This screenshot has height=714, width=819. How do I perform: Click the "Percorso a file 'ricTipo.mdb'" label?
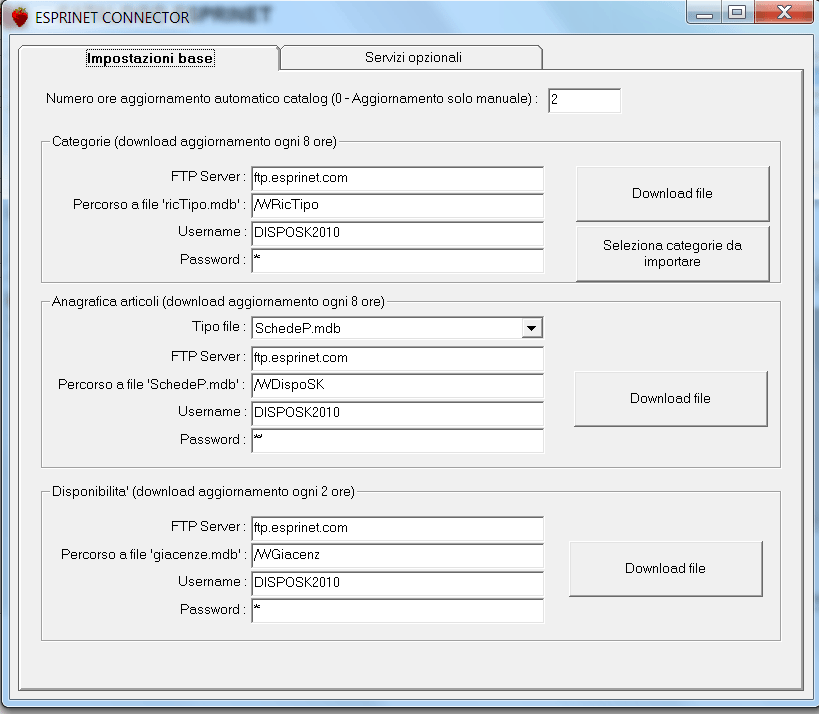(159, 204)
